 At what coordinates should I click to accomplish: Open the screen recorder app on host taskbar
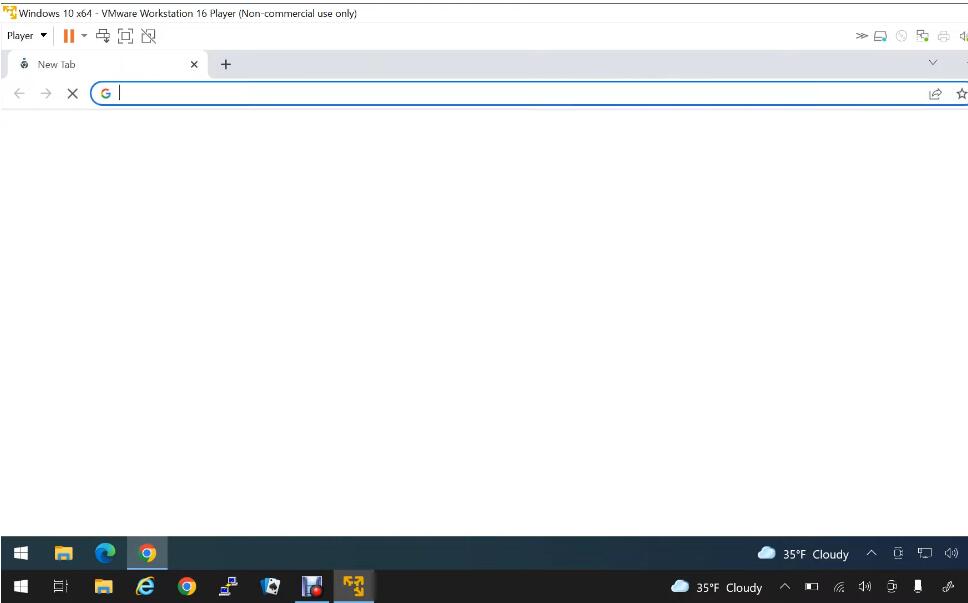[x=312, y=586]
